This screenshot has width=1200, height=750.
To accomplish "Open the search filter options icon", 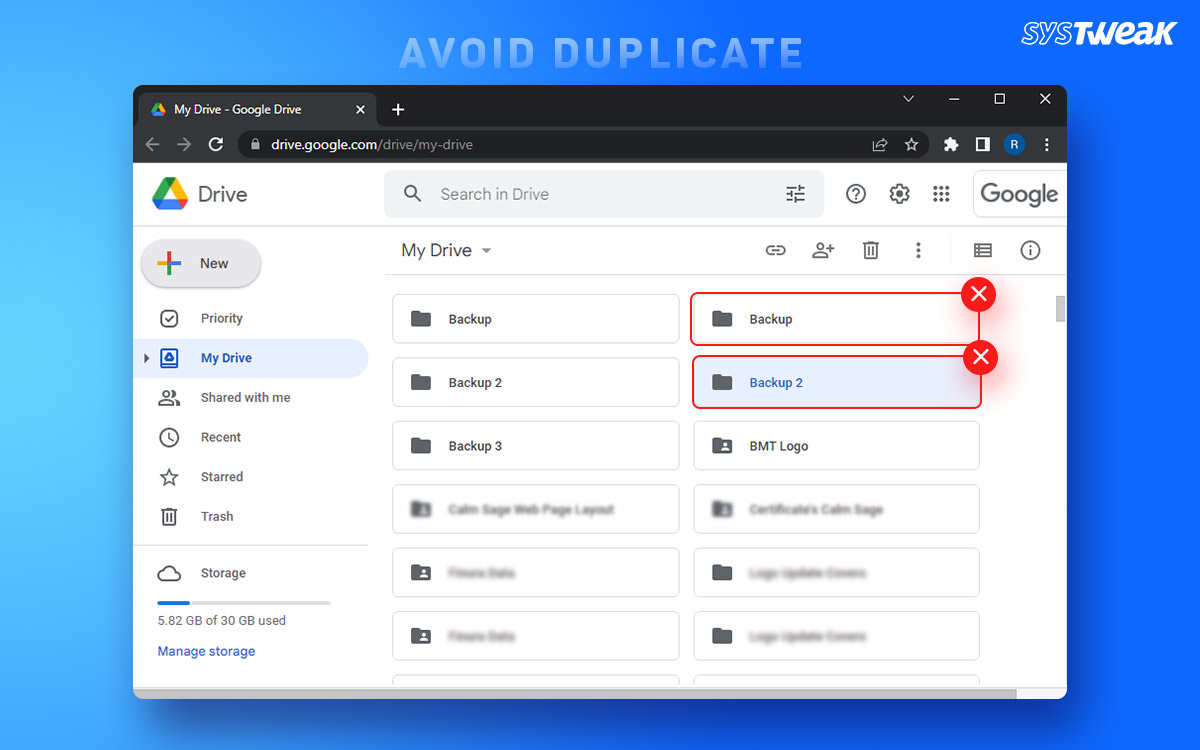I will coord(796,193).
